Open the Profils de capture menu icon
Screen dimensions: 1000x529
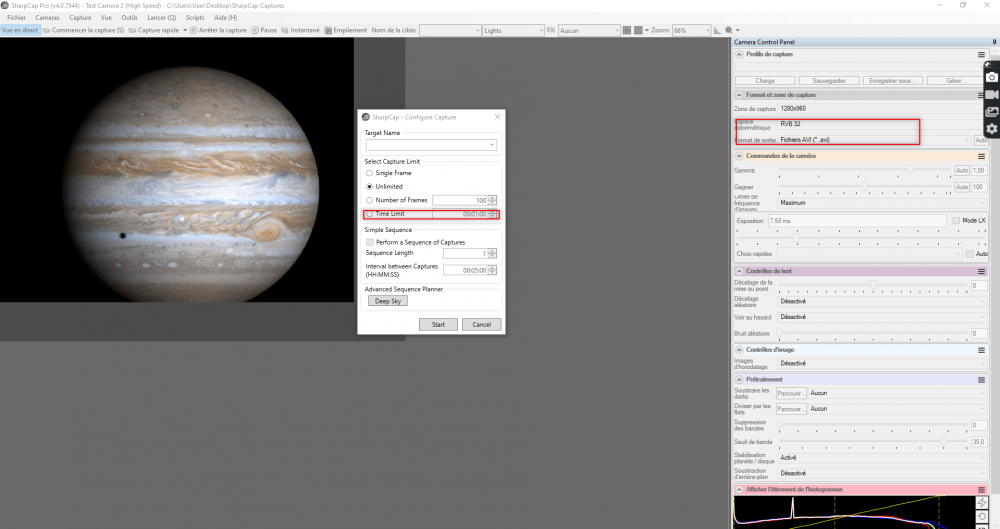click(982, 55)
